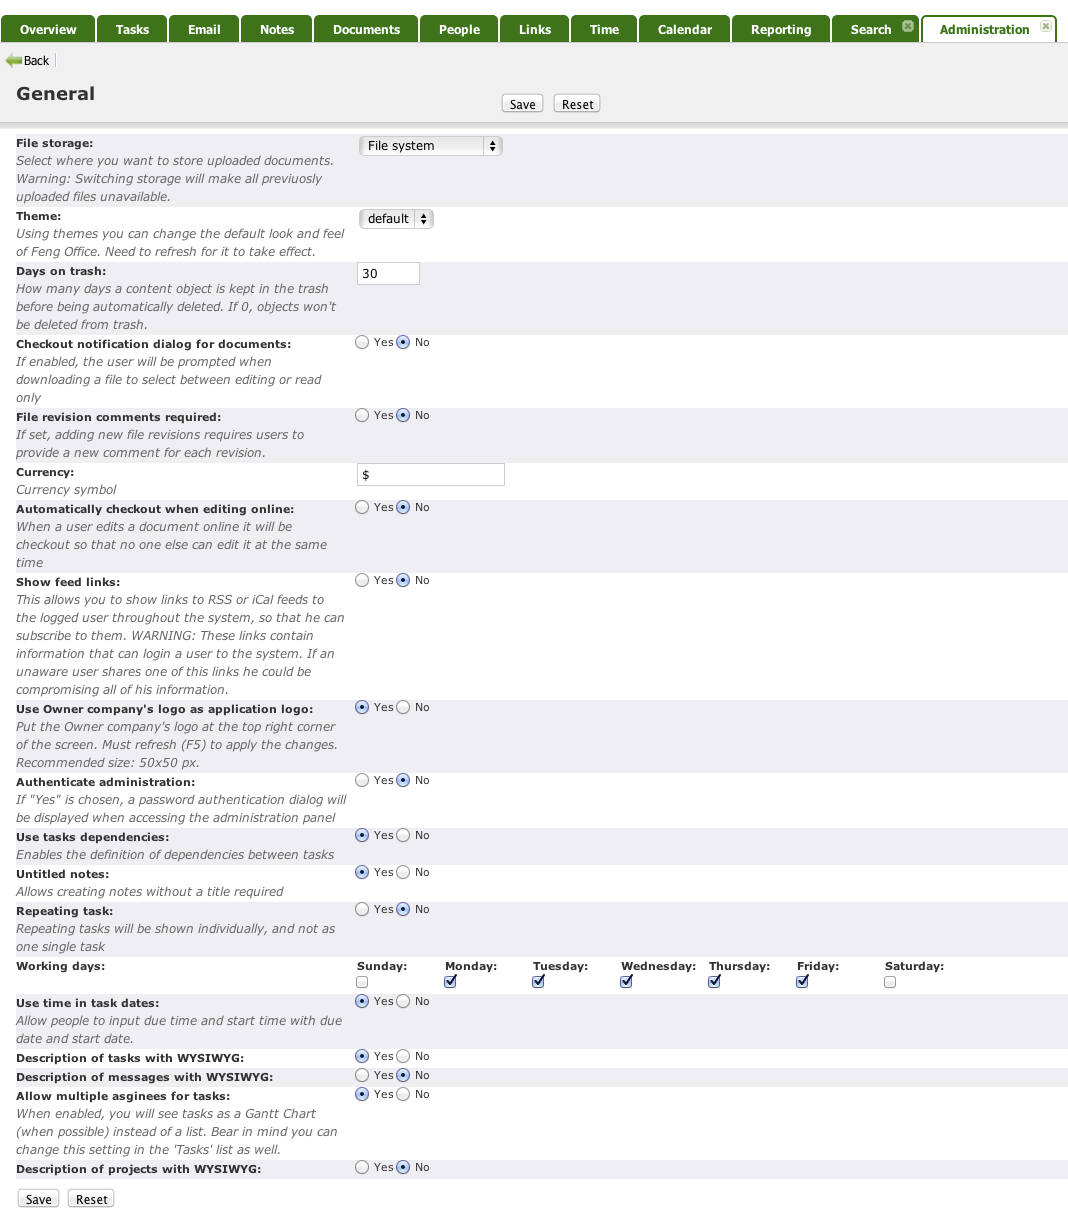Click the Days on trash input field
This screenshot has height=1214, width=1068.
coord(388,273)
